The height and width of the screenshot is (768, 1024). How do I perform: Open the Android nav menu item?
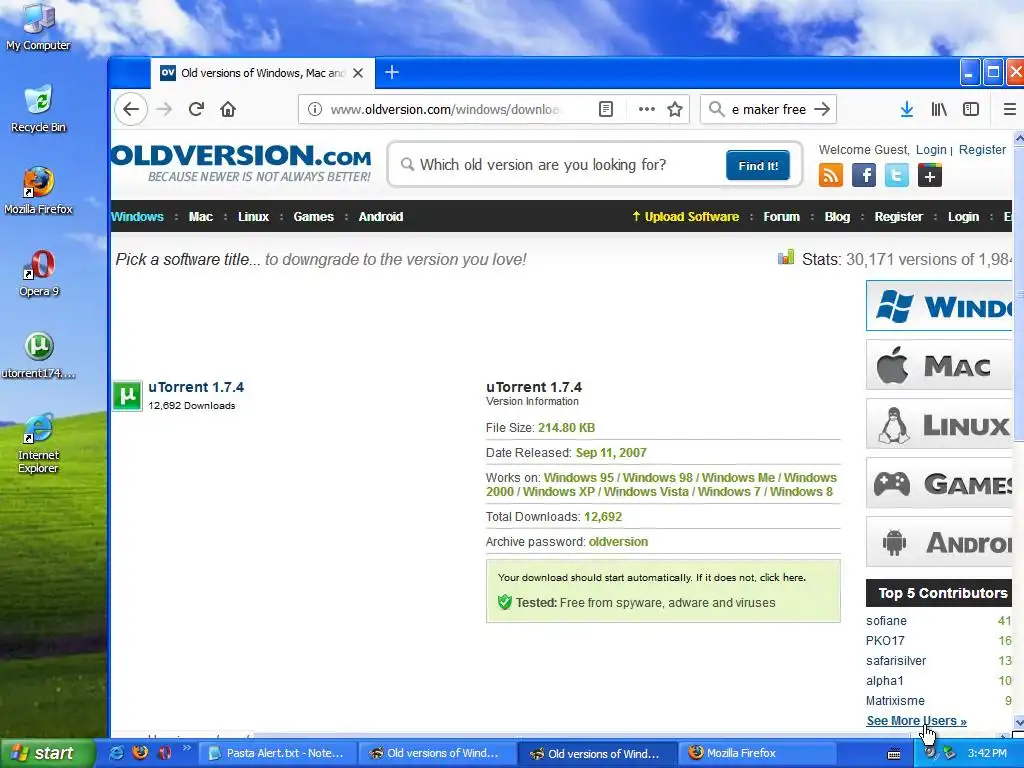point(381,217)
